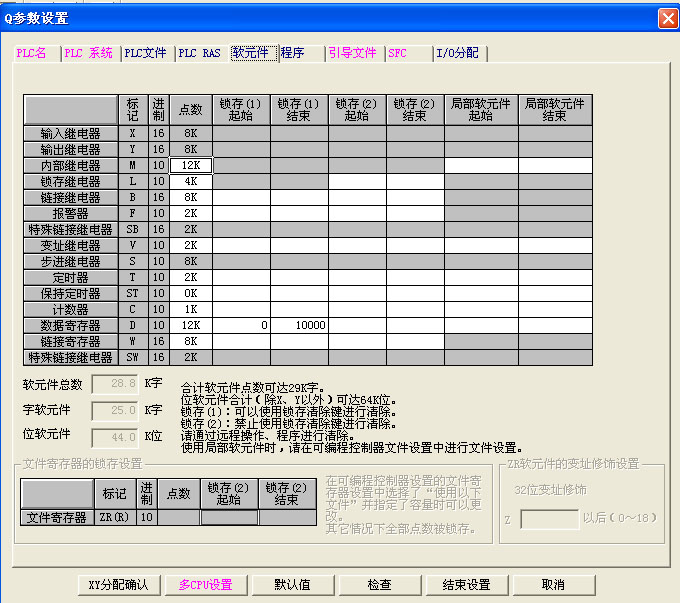
Task: Click the XY分配确认 button
Action: 120,585
